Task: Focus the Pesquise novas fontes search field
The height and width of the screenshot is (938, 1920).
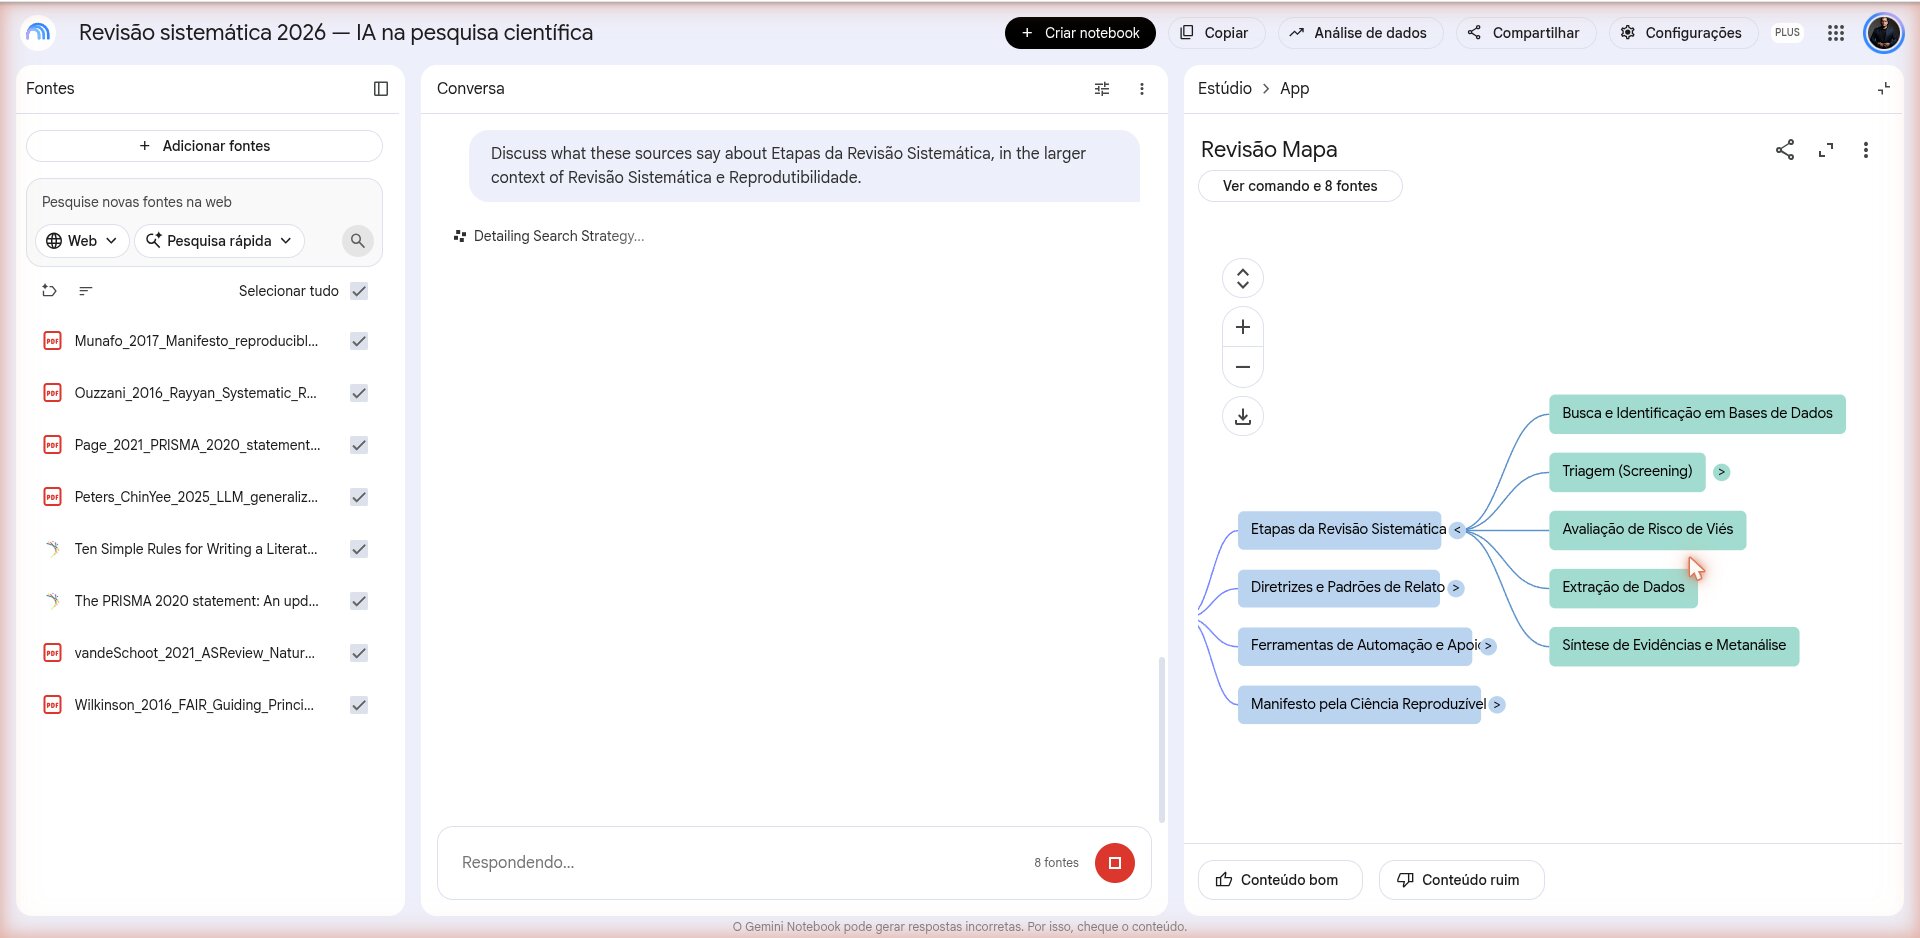Action: click(x=204, y=202)
